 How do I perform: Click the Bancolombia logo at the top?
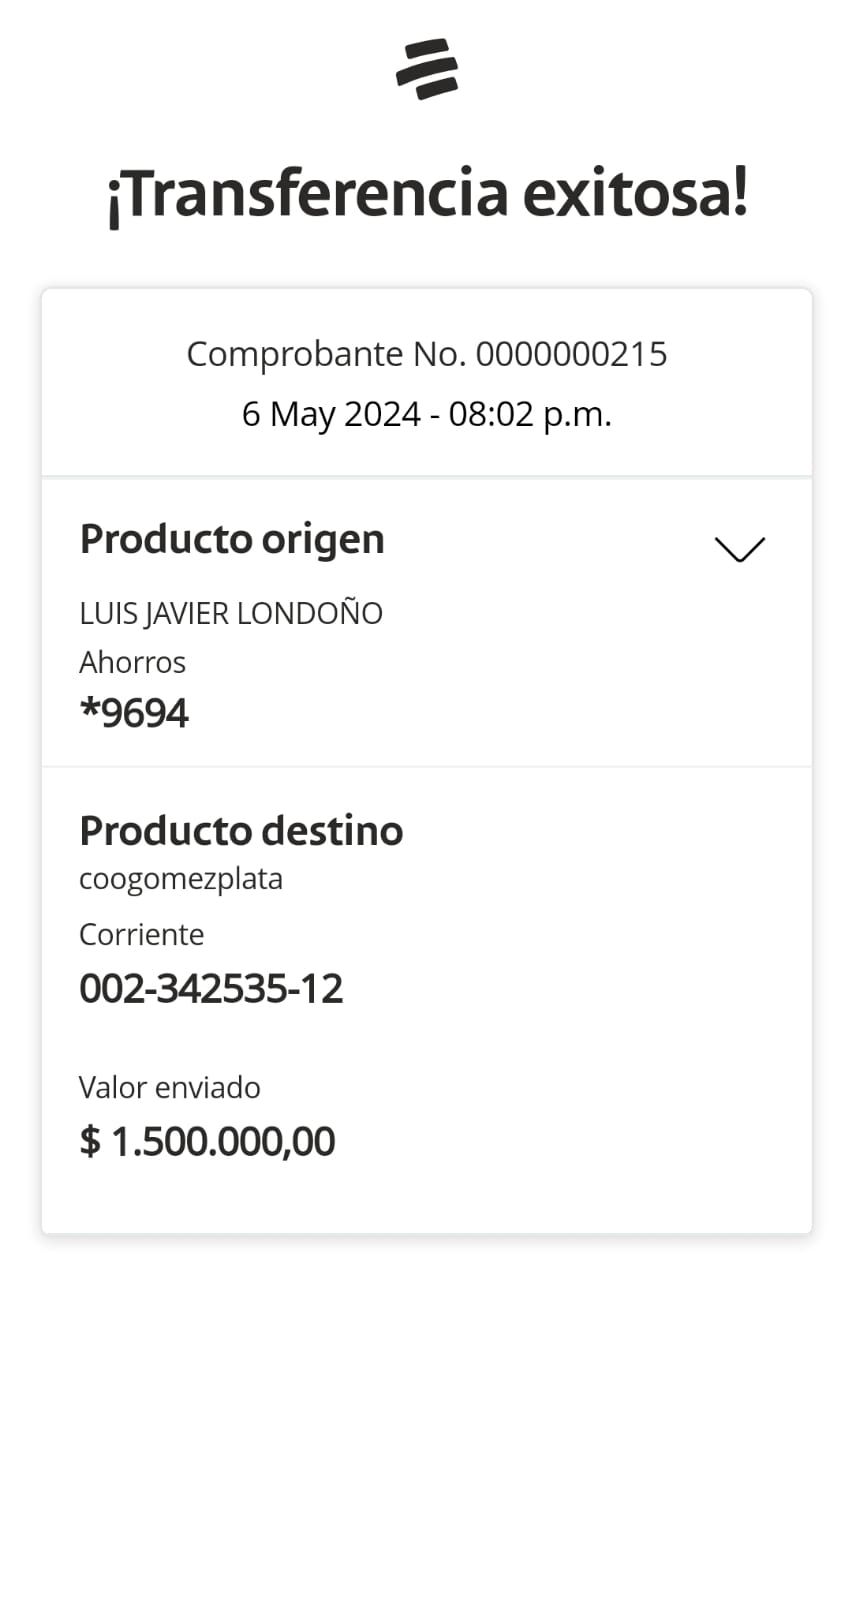tap(427, 69)
